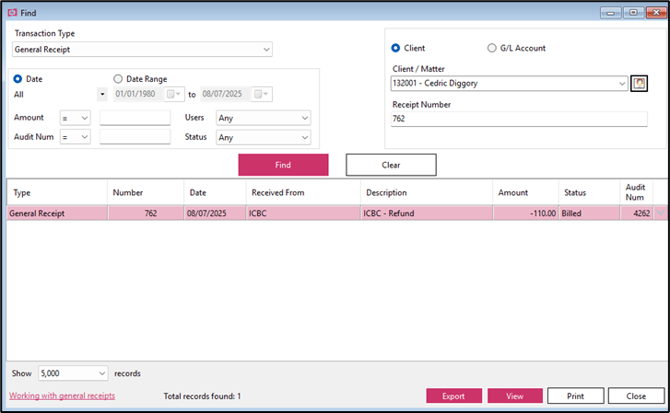Screen dimensions: 670x413
Task: Click the Receipt Number input field
Action: pyautogui.click(x=519, y=119)
